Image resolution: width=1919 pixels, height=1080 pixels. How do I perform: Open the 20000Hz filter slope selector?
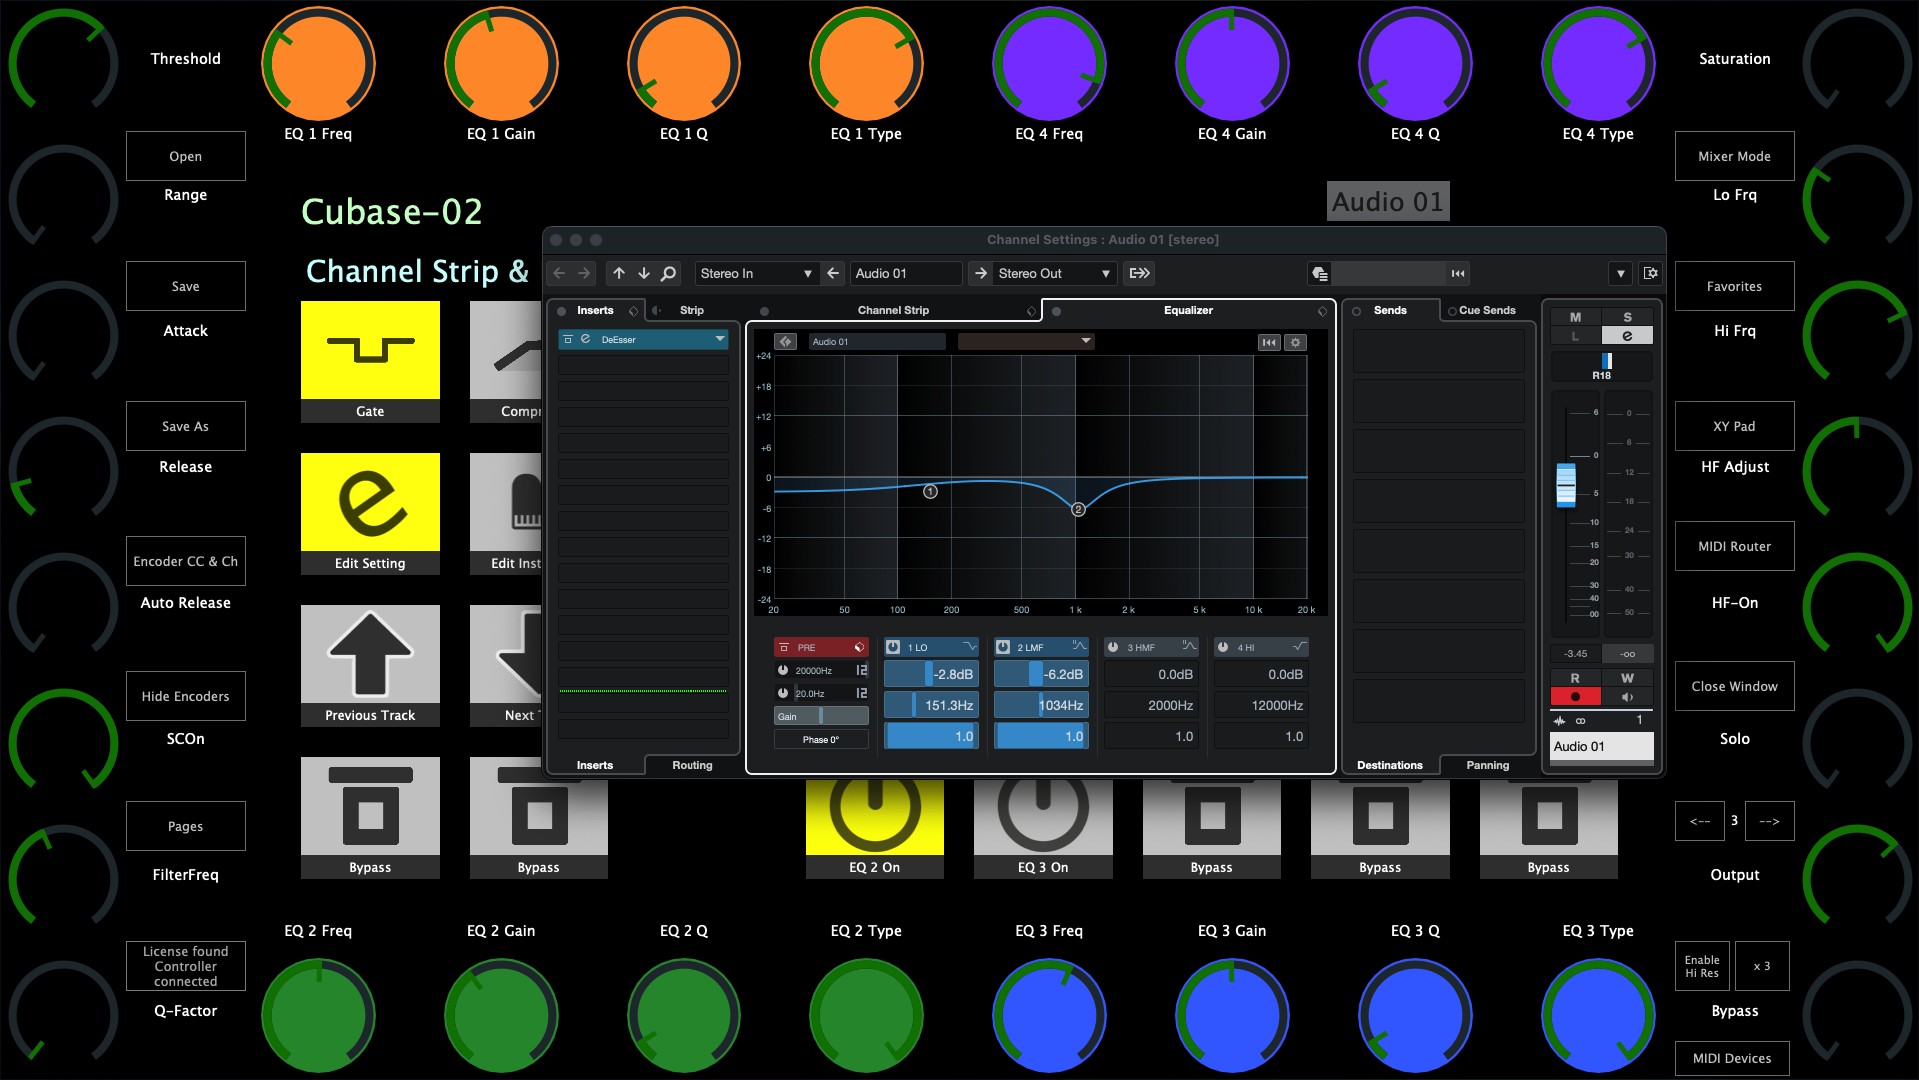[861, 670]
